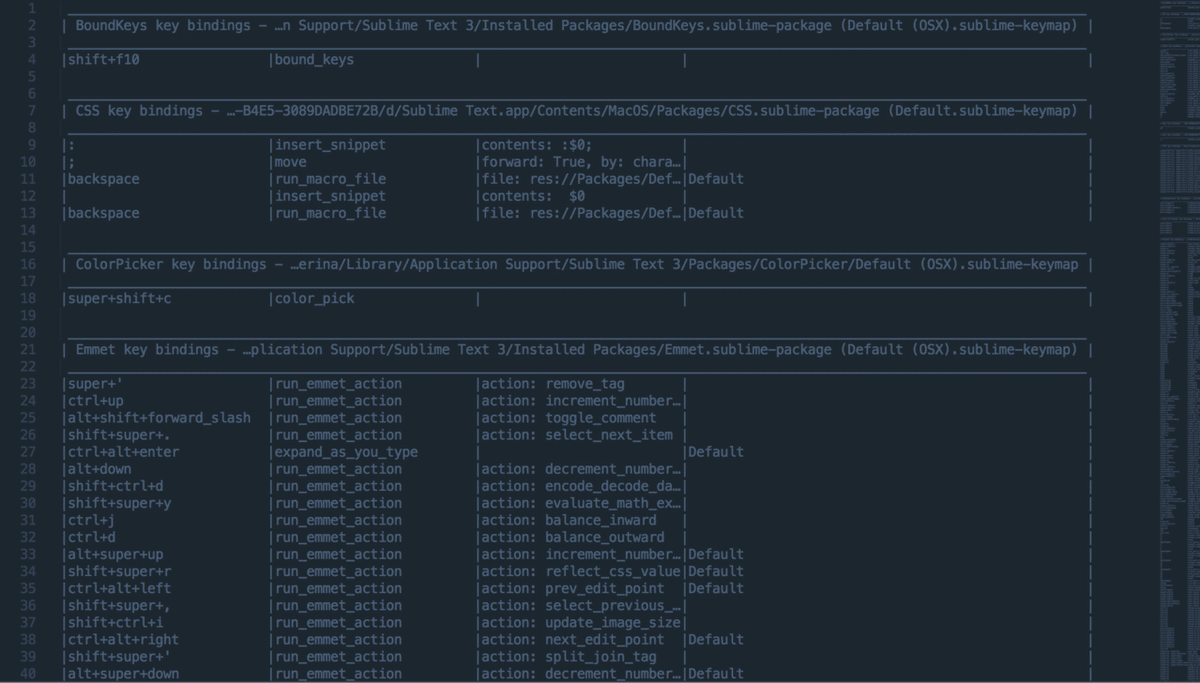Click the BoundKeys key bindings header line
1200x683 pixels.
[x=576, y=26]
